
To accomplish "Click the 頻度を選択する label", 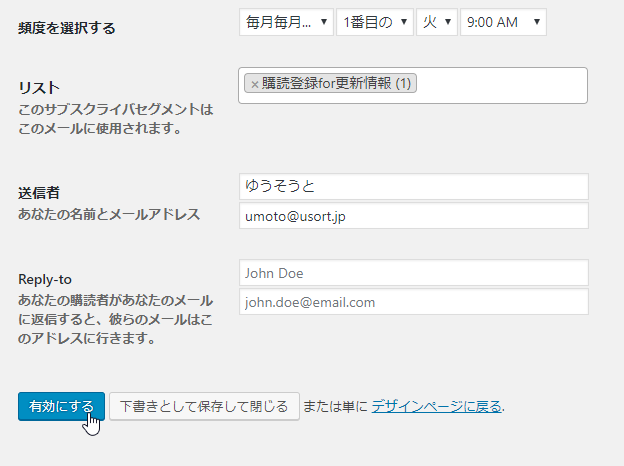I will click(x=66, y=28).
